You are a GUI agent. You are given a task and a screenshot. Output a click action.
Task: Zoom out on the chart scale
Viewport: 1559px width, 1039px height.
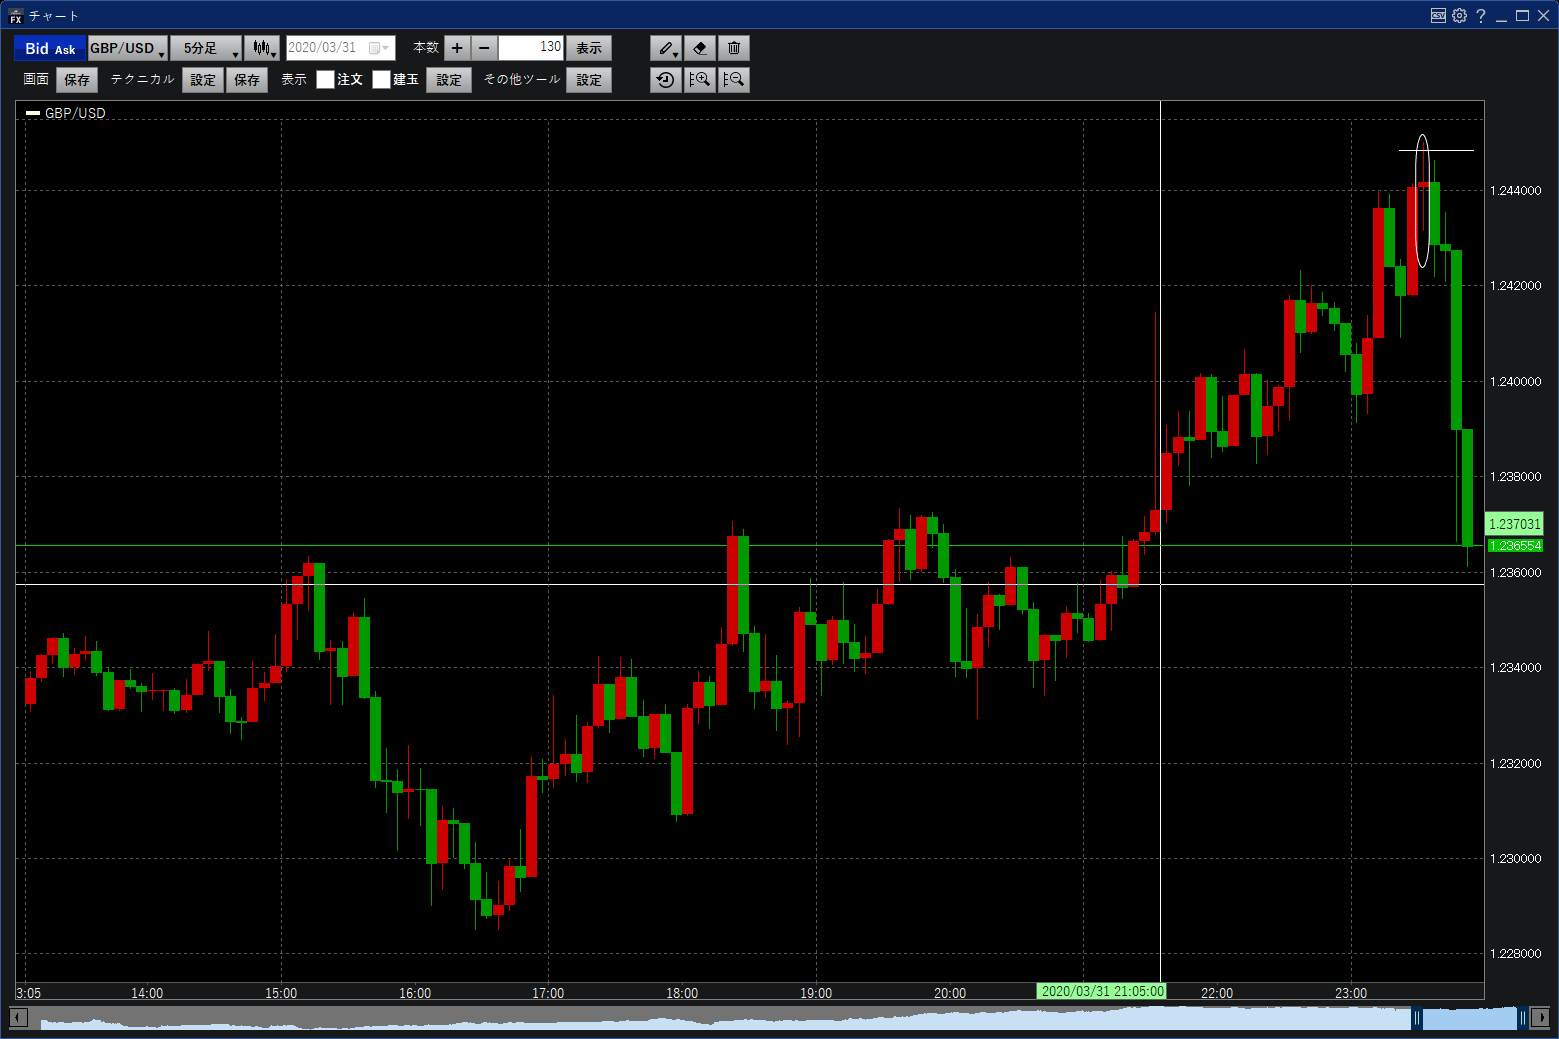point(734,80)
